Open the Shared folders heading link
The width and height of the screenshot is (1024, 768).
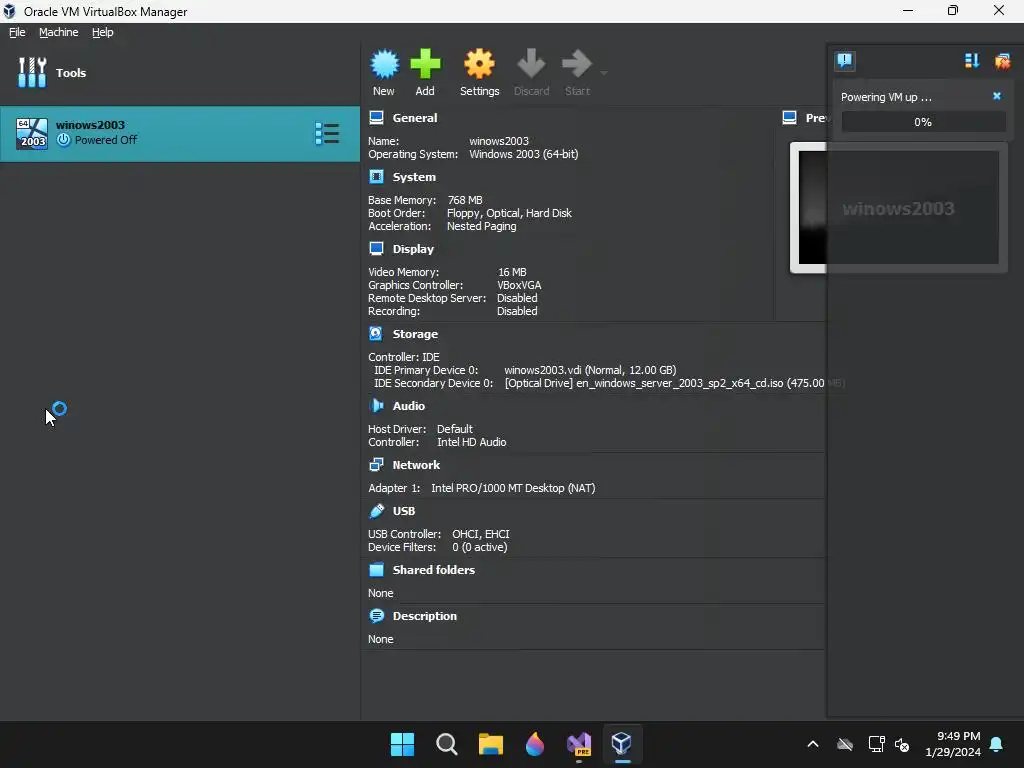(434, 570)
